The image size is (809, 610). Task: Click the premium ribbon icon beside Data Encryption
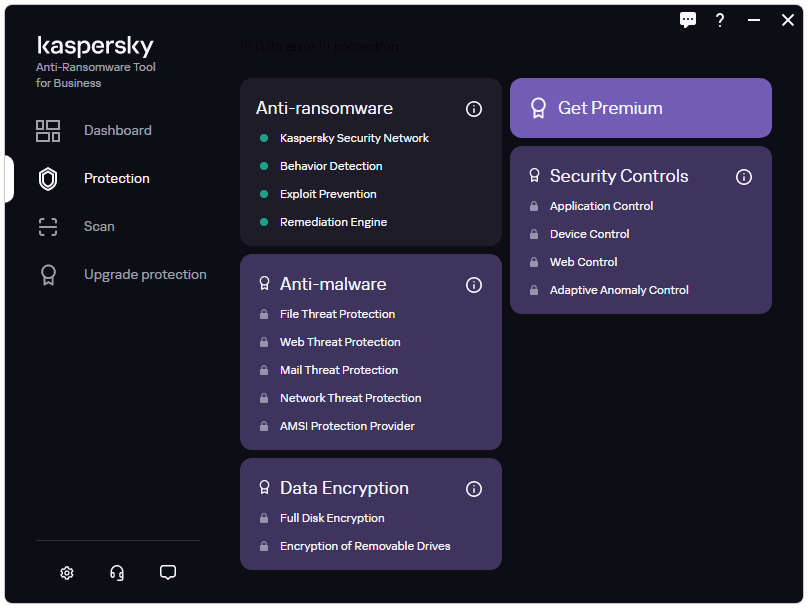tap(264, 487)
